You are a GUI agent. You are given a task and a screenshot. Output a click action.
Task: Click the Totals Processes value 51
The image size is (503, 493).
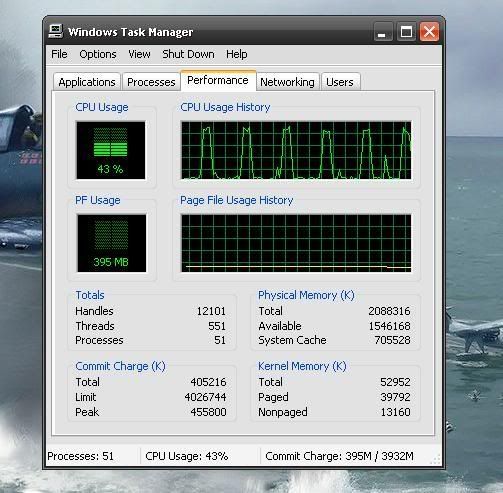tap(220, 340)
